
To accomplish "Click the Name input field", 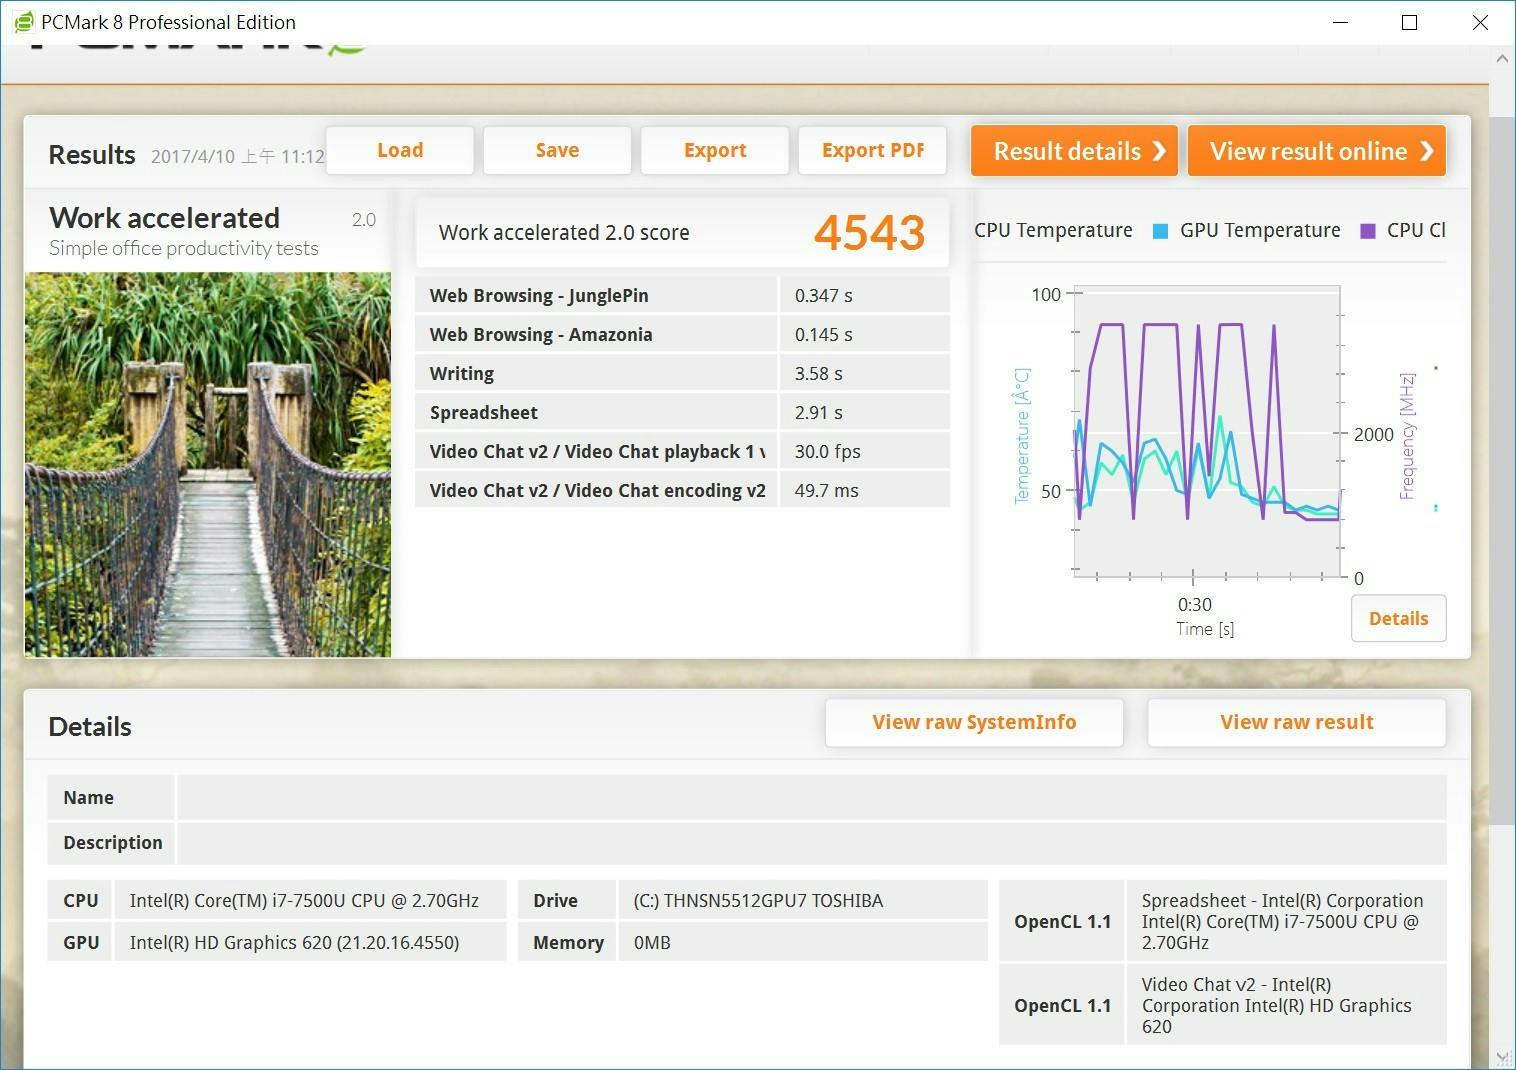I will [810, 797].
